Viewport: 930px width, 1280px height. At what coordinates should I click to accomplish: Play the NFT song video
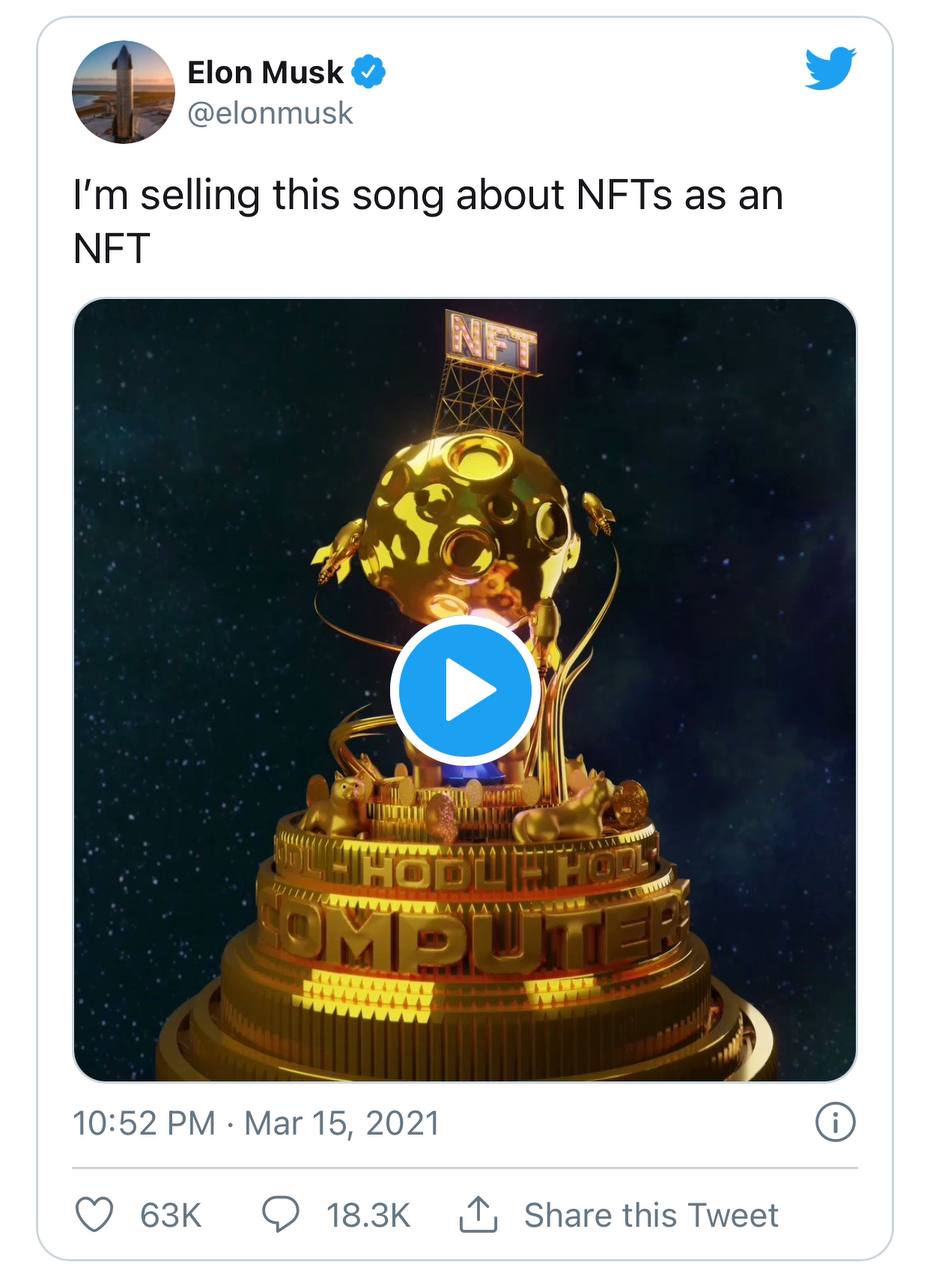[x=465, y=690]
